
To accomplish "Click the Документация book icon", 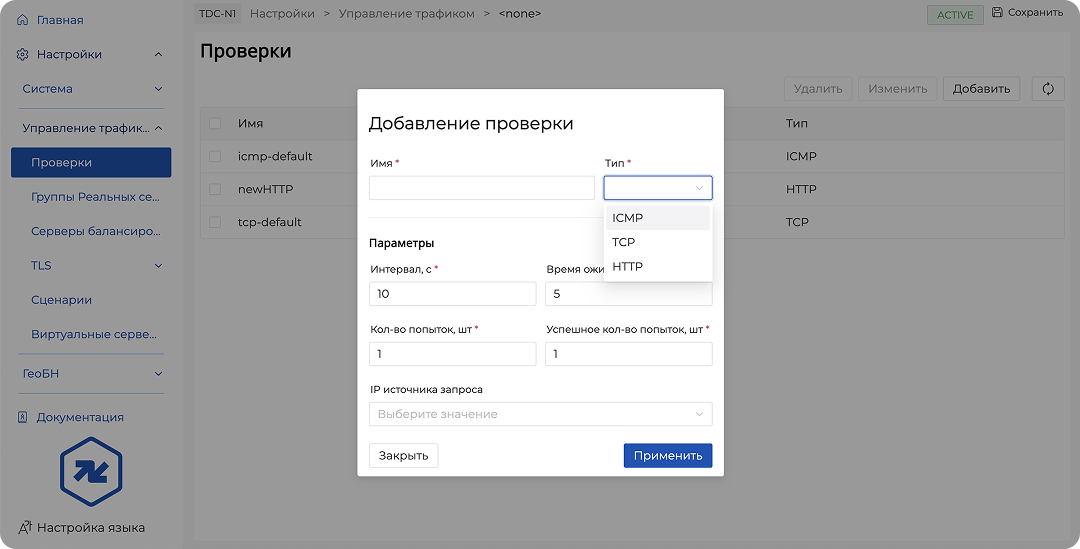I will click(23, 417).
